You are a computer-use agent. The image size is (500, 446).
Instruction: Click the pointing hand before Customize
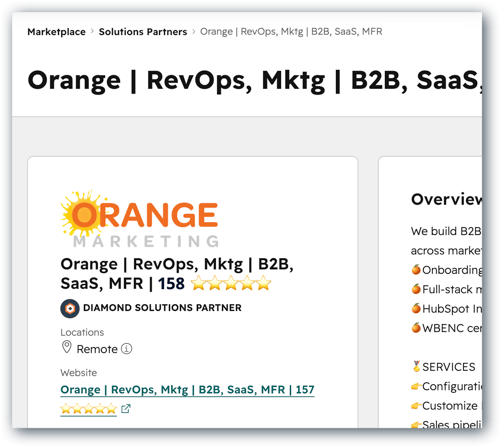click(416, 406)
